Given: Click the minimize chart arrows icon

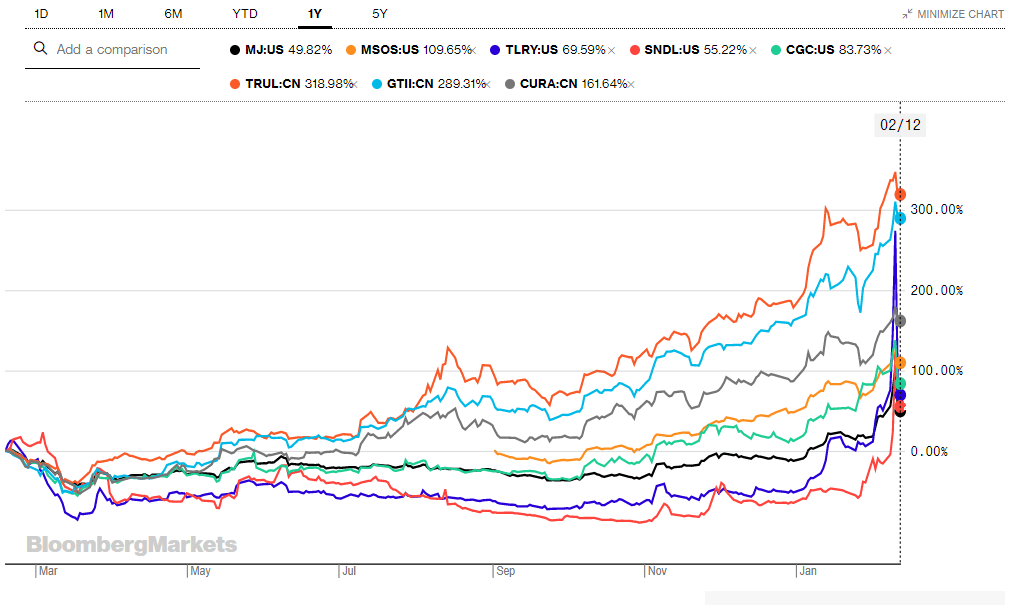Looking at the screenshot, I should [x=908, y=14].
